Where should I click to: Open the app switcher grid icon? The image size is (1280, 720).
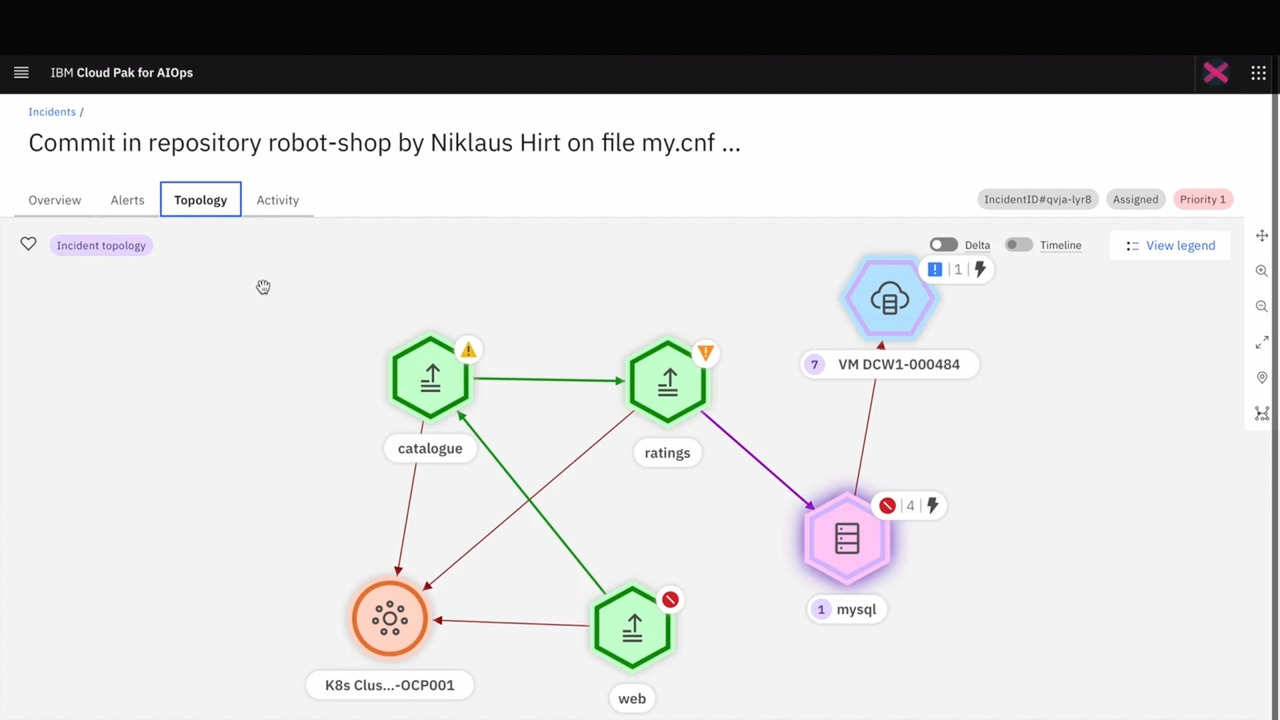pos(1258,72)
